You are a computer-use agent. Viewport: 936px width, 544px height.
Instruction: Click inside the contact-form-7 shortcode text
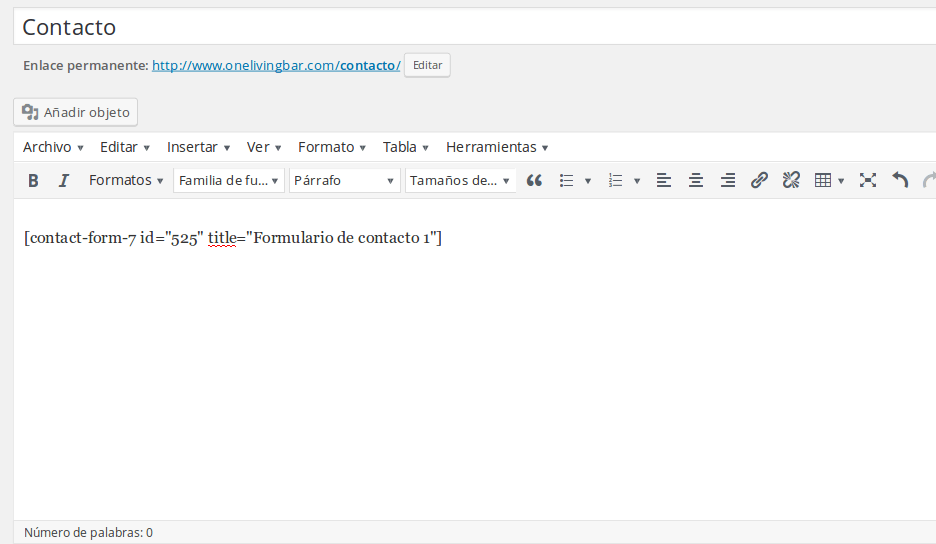tap(233, 238)
